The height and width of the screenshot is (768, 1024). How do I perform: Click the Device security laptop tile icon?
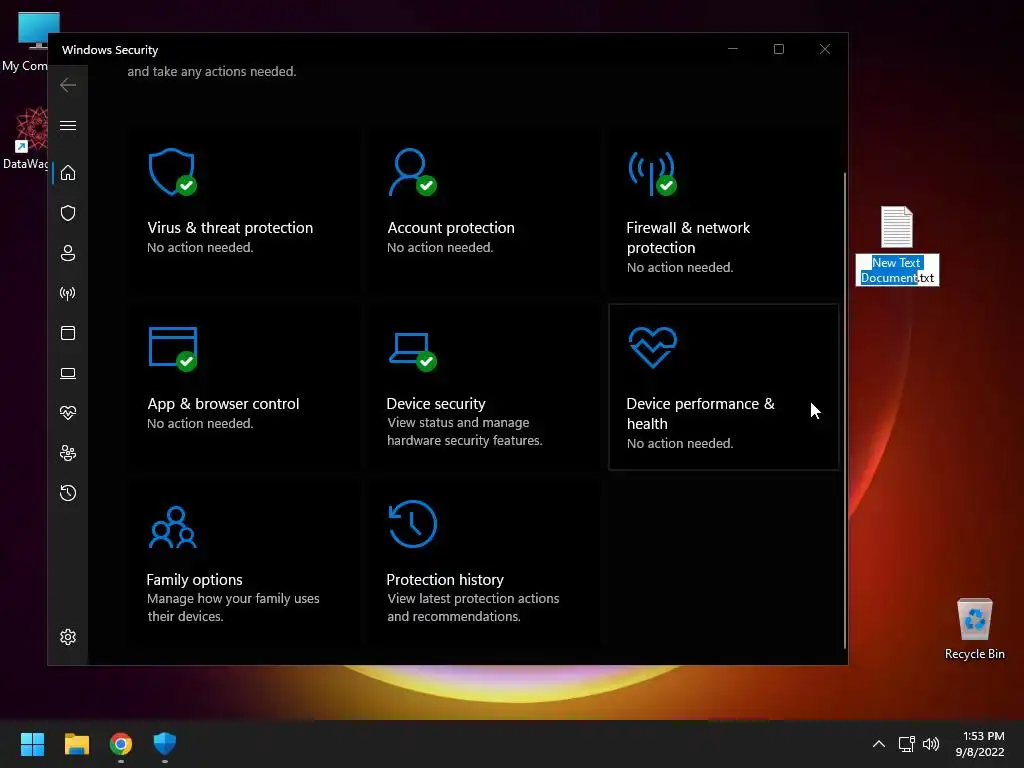(412, 351)
